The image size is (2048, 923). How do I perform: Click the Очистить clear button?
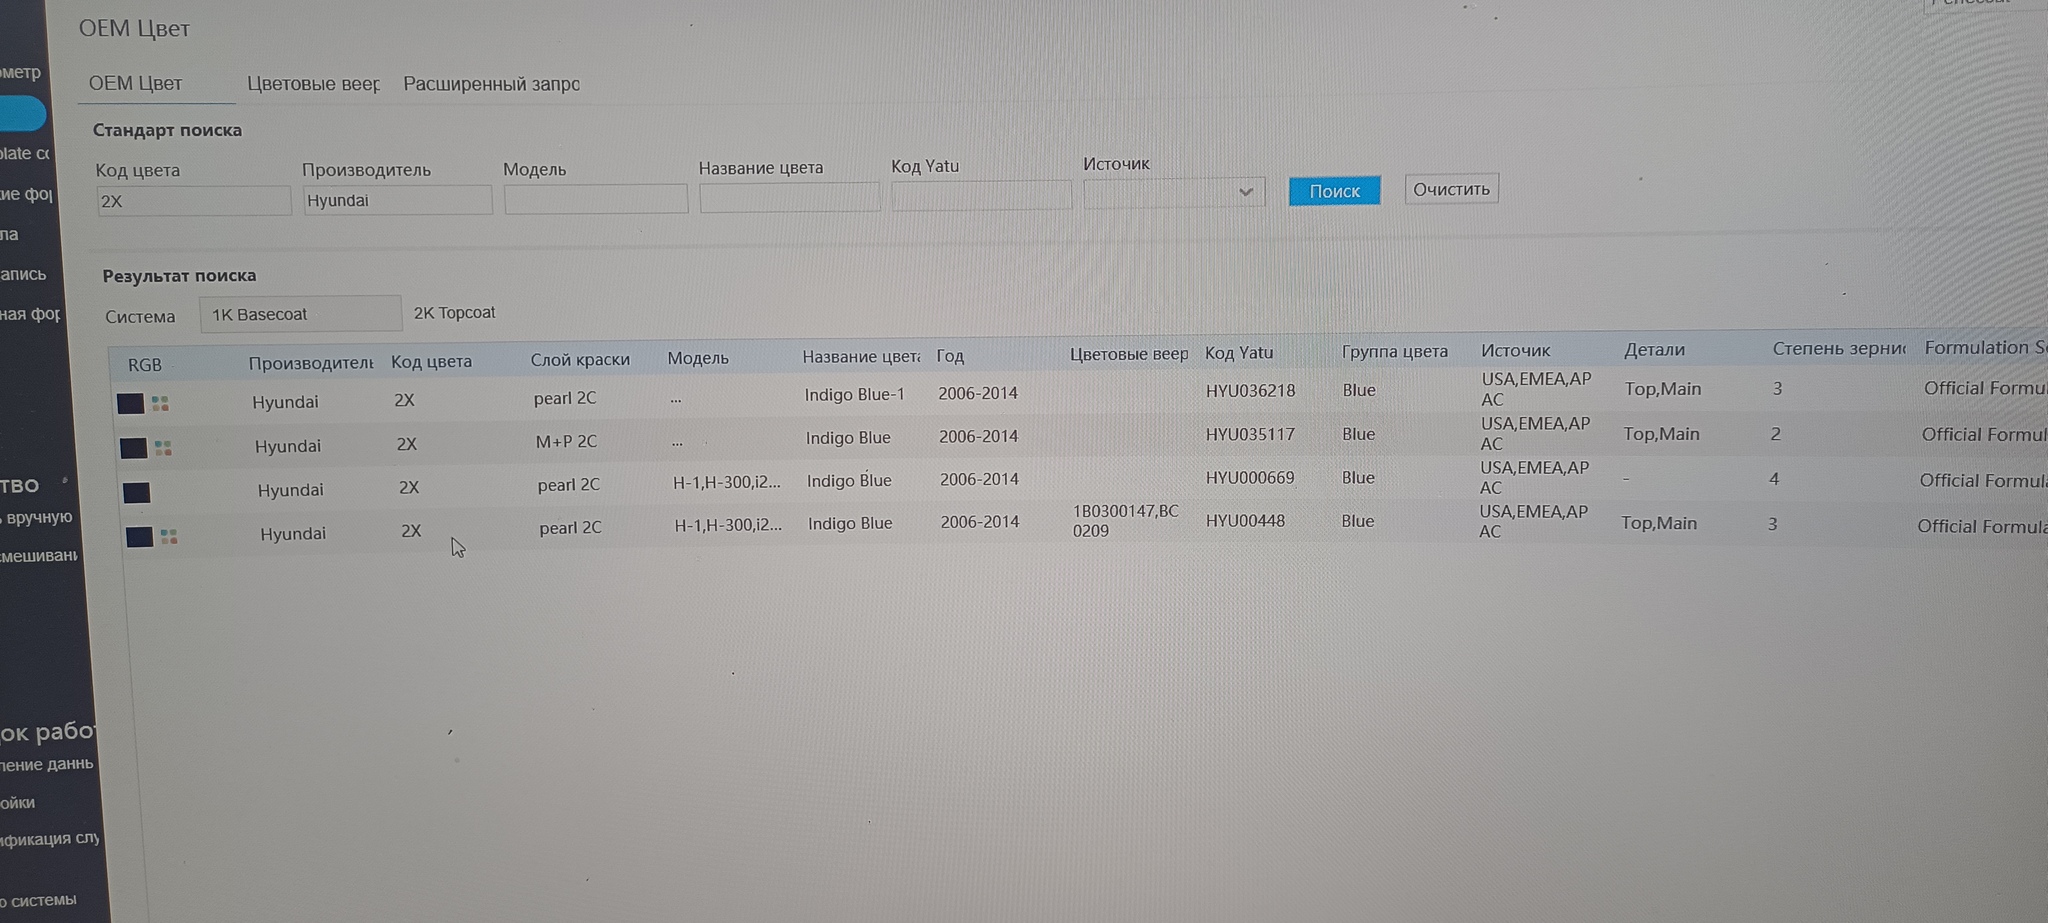(1451, 189)
